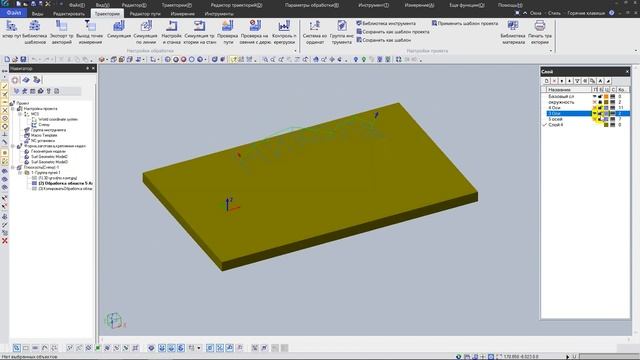
Task: Click the Open file icon in quick toolbar
Action: click(15, 59)
